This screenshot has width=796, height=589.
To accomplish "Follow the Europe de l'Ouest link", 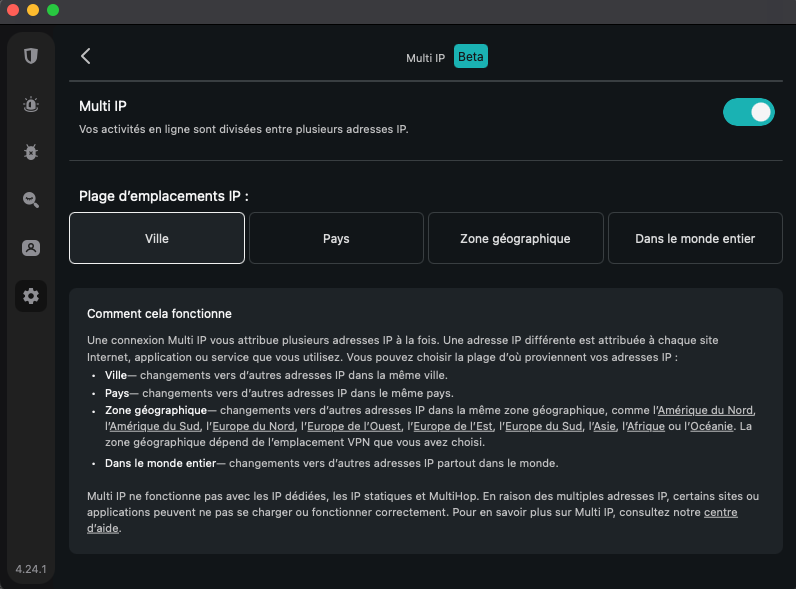I will [x=354, y=427].
